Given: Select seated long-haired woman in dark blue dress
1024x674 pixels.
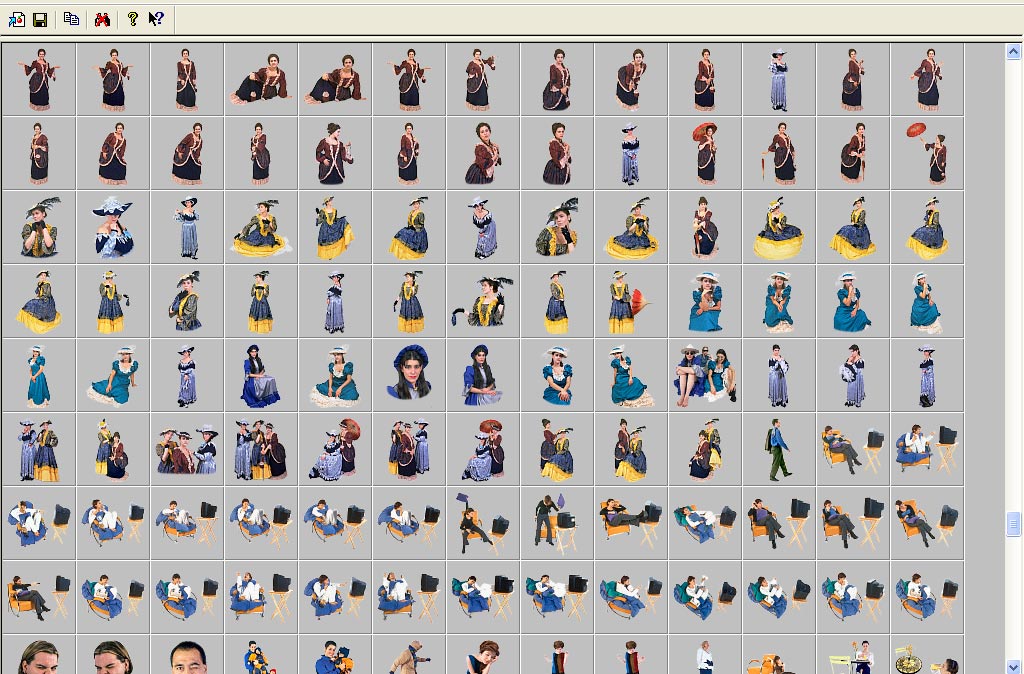Looking at the screenshot, I should 261,375.
